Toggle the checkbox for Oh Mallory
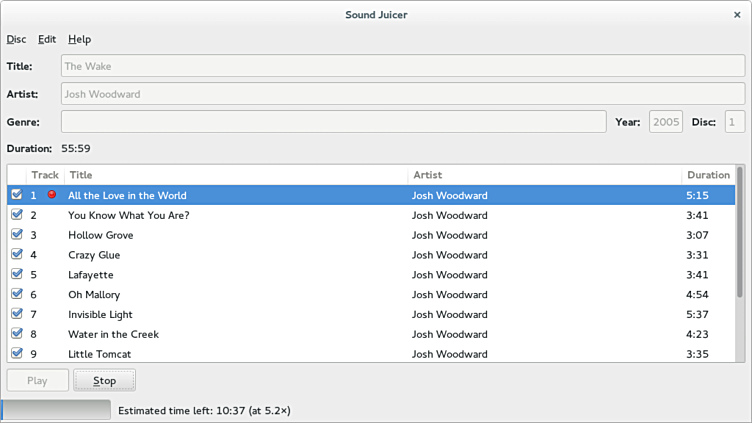752x423 pixels. (x=16, y=294)
